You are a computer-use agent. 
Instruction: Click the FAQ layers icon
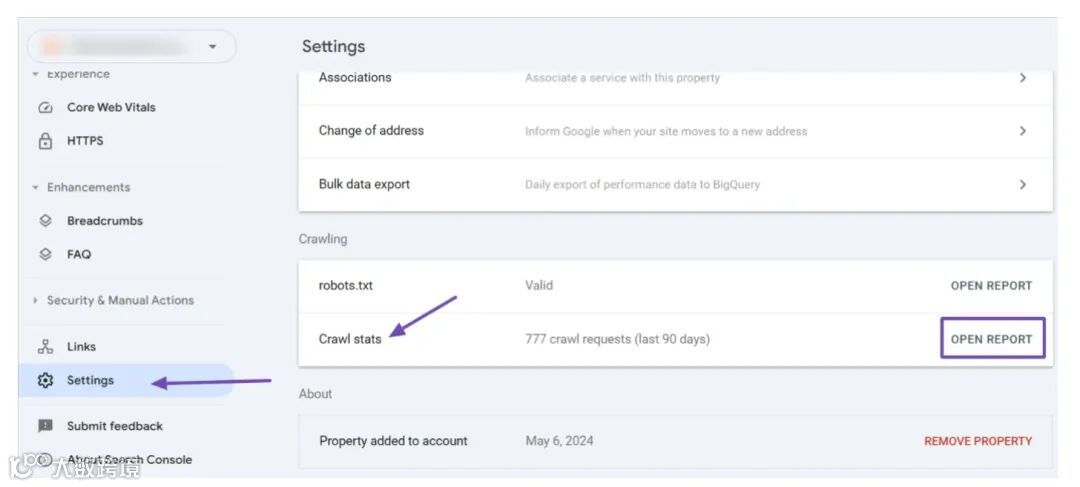(x=45, y=254)
